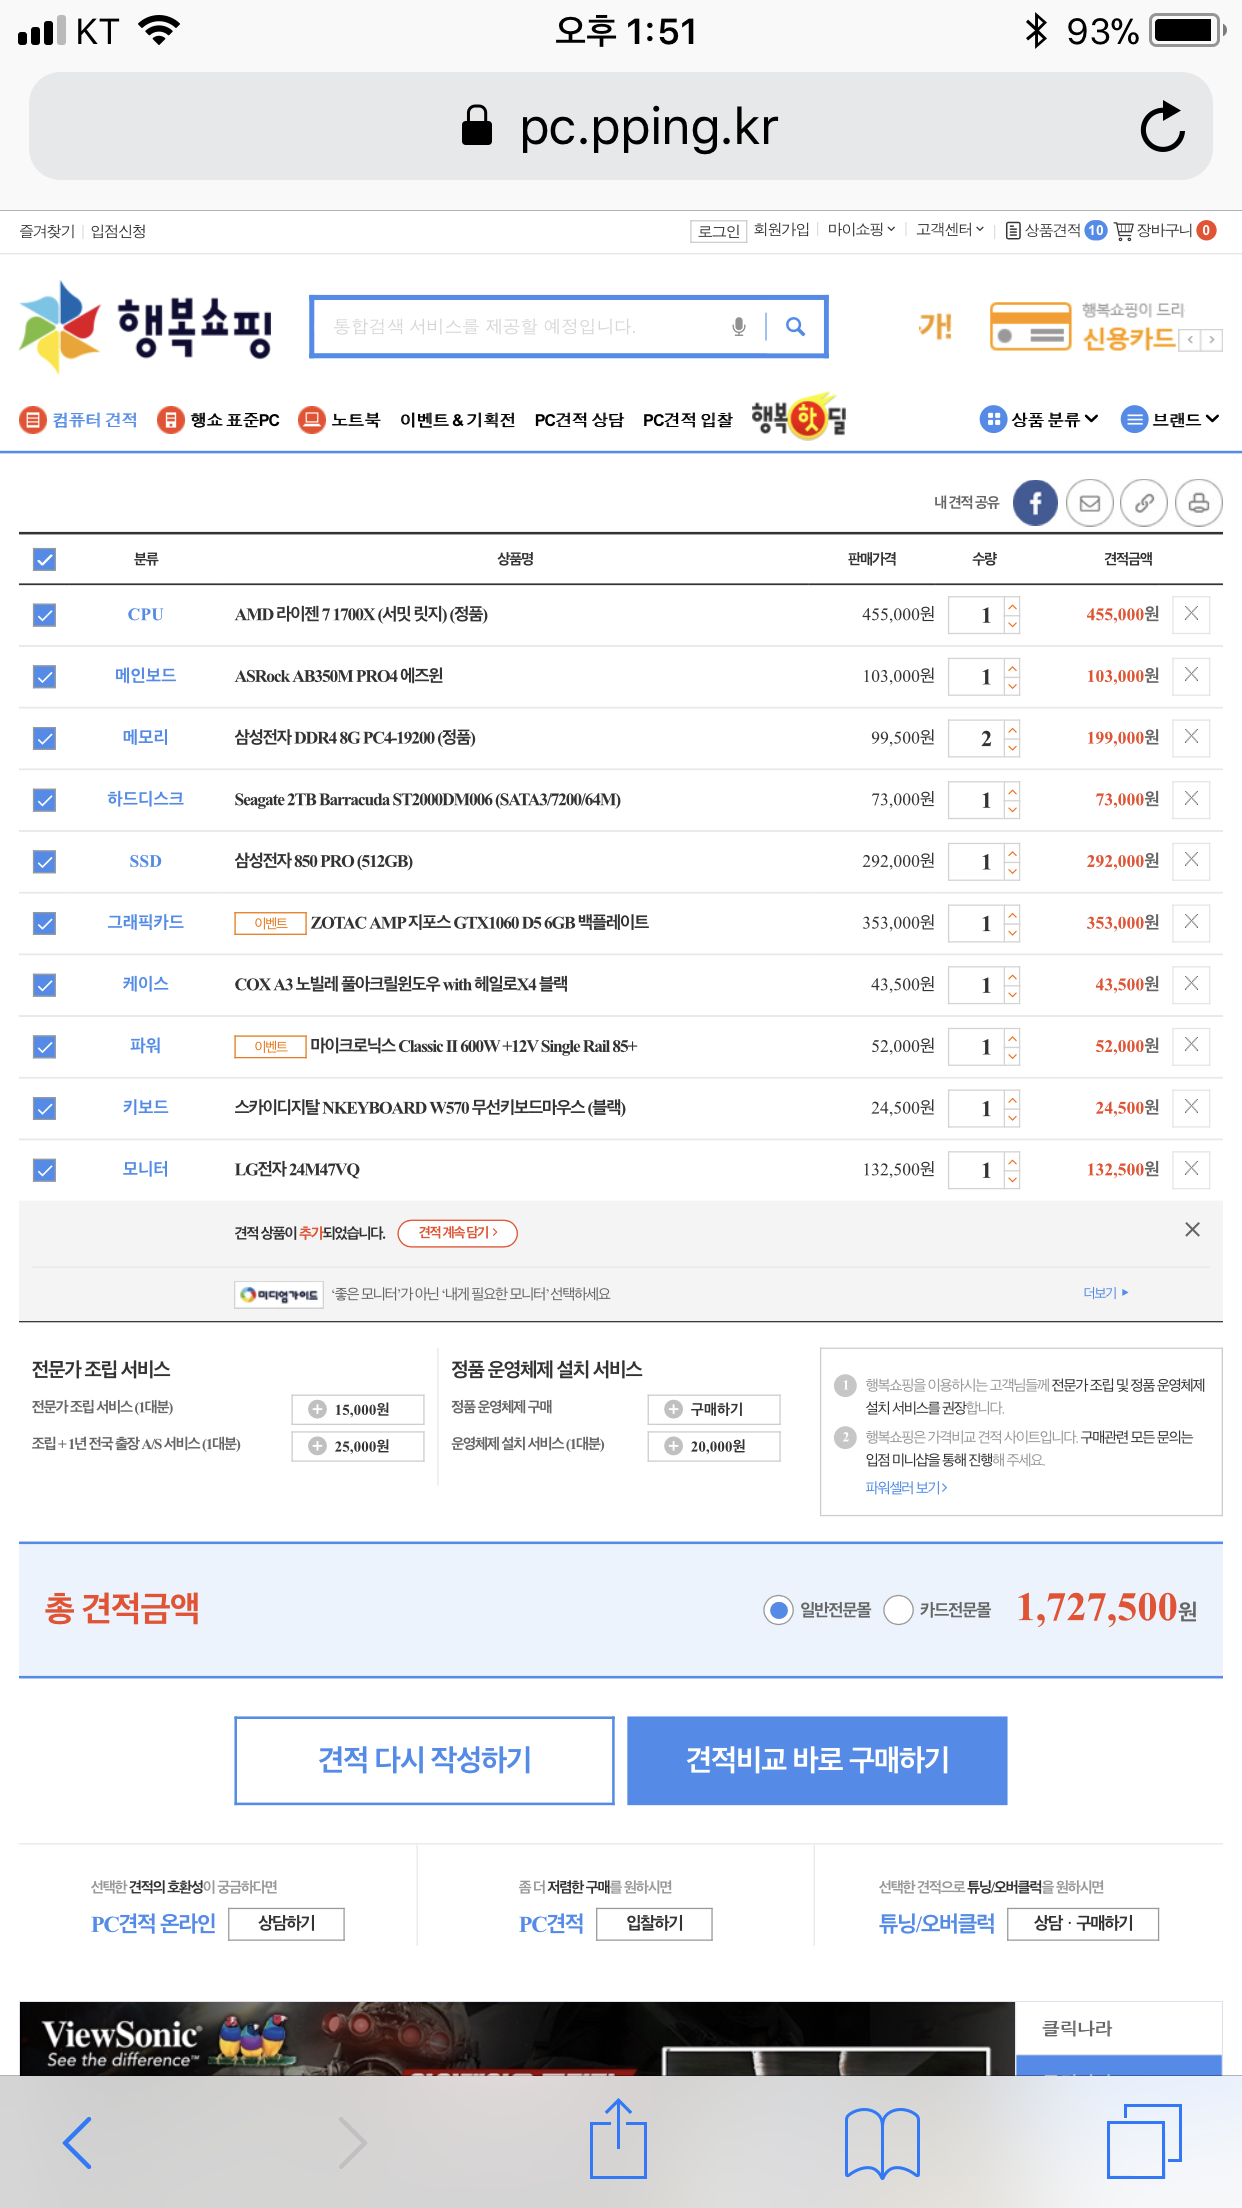Uncheck the 케이스 row checkbox
This screenshot has width=1242, height=2208.
point(44,985)
